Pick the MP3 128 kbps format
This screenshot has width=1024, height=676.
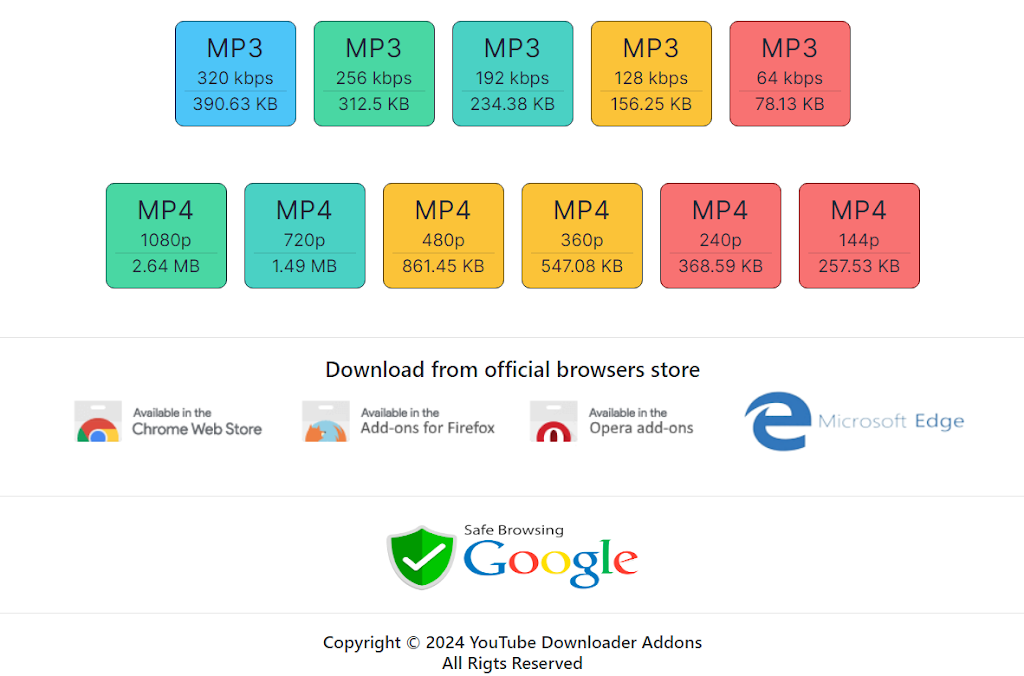point(651,74)
